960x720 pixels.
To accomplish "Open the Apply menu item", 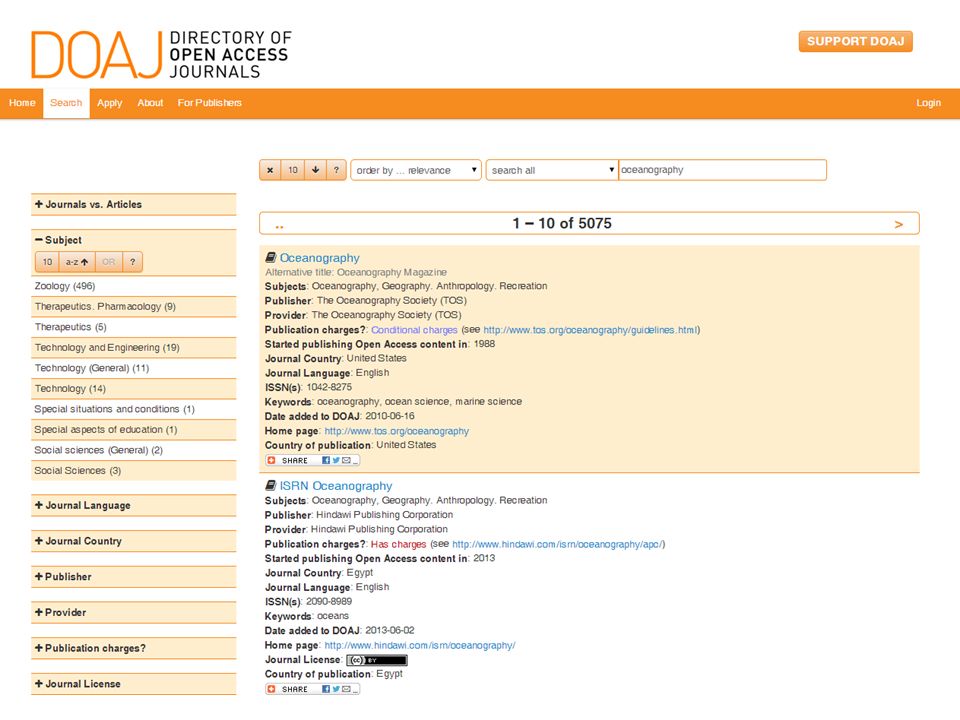I will coord(110,103).
